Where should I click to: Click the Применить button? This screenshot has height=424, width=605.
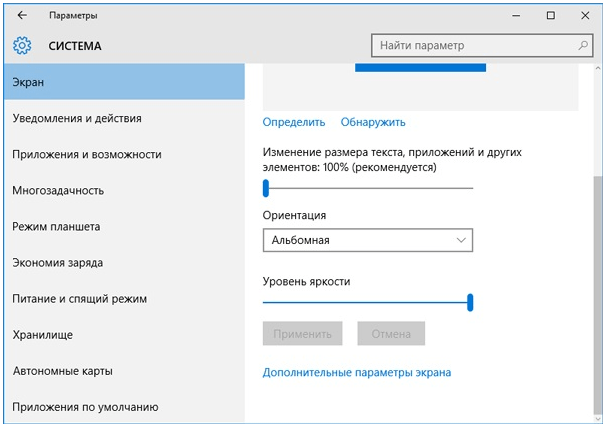tap(302, 333)
